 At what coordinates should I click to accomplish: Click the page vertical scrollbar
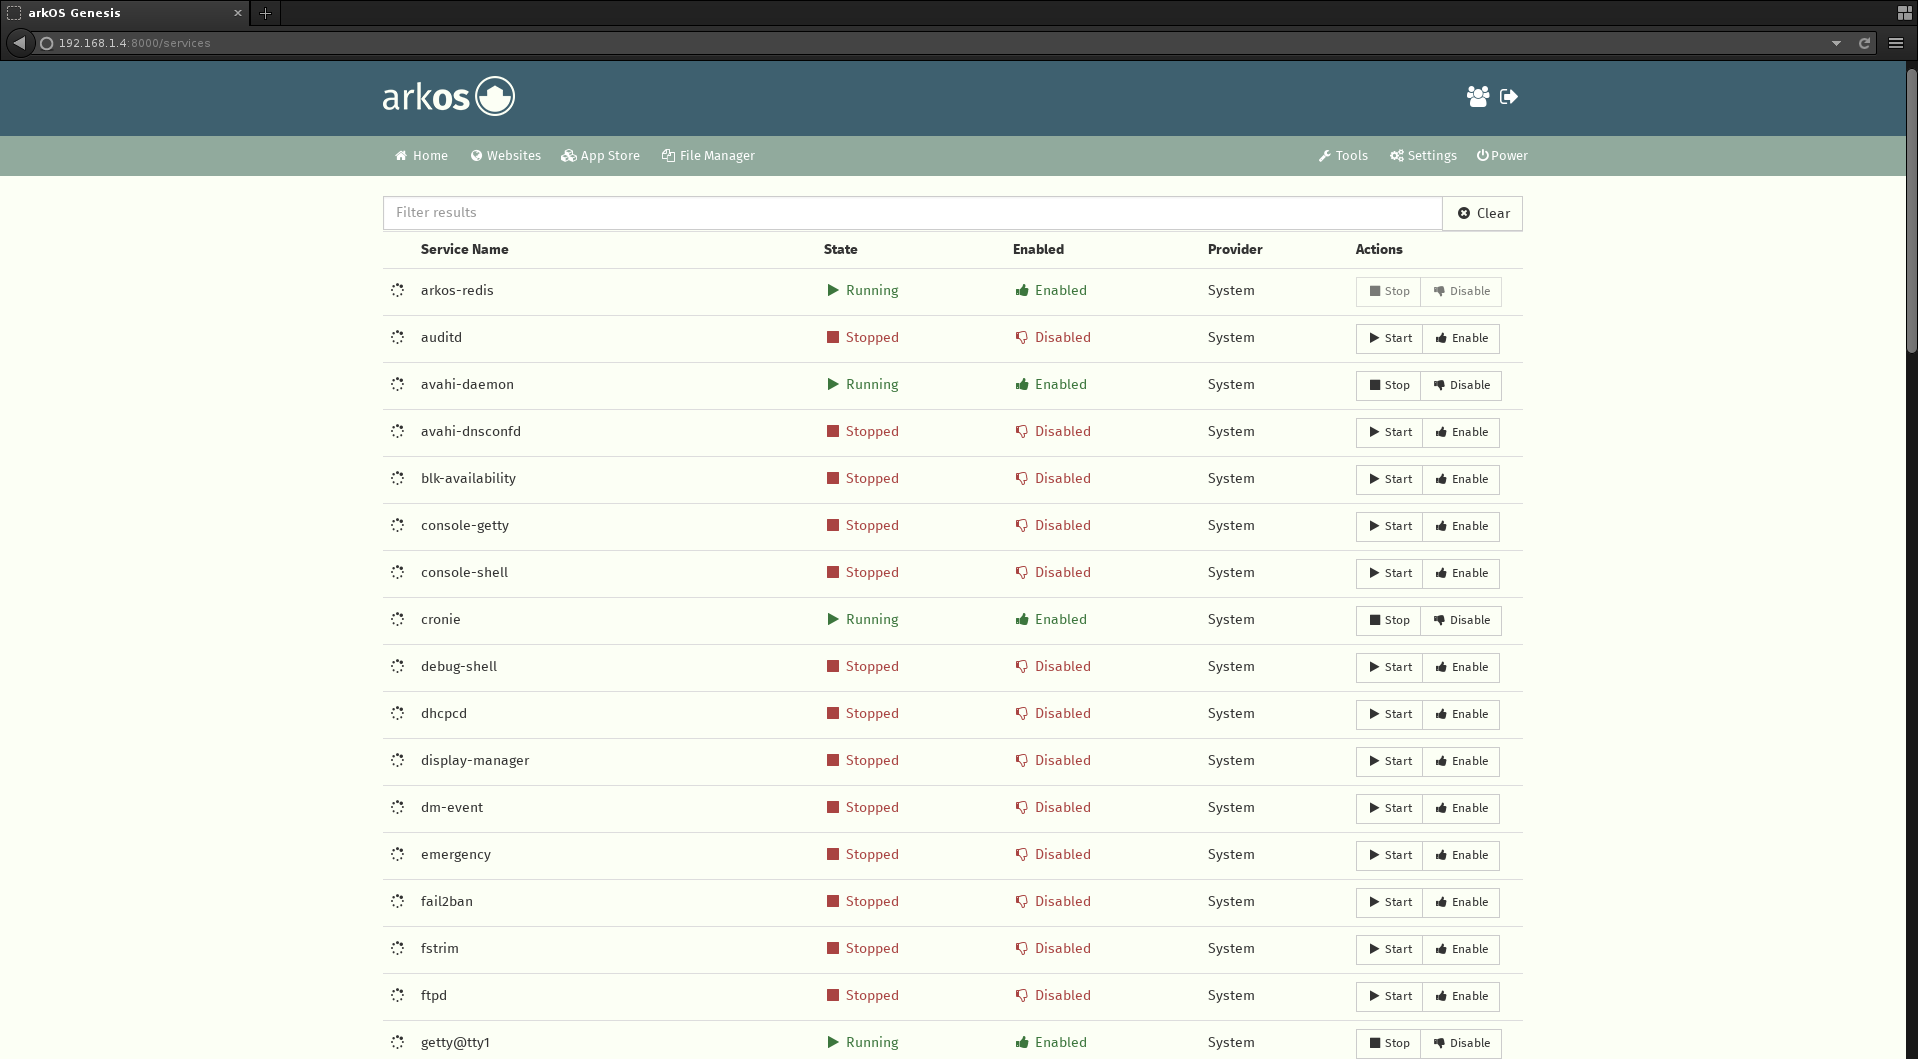click(x=1911, y=210)
